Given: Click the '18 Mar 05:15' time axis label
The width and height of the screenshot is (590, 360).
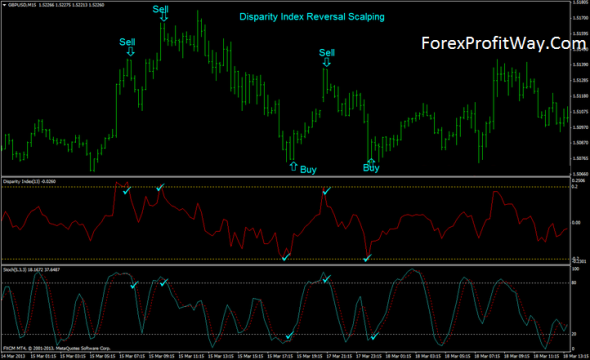Looking at the screenshot, I should (x=458, y=356).
